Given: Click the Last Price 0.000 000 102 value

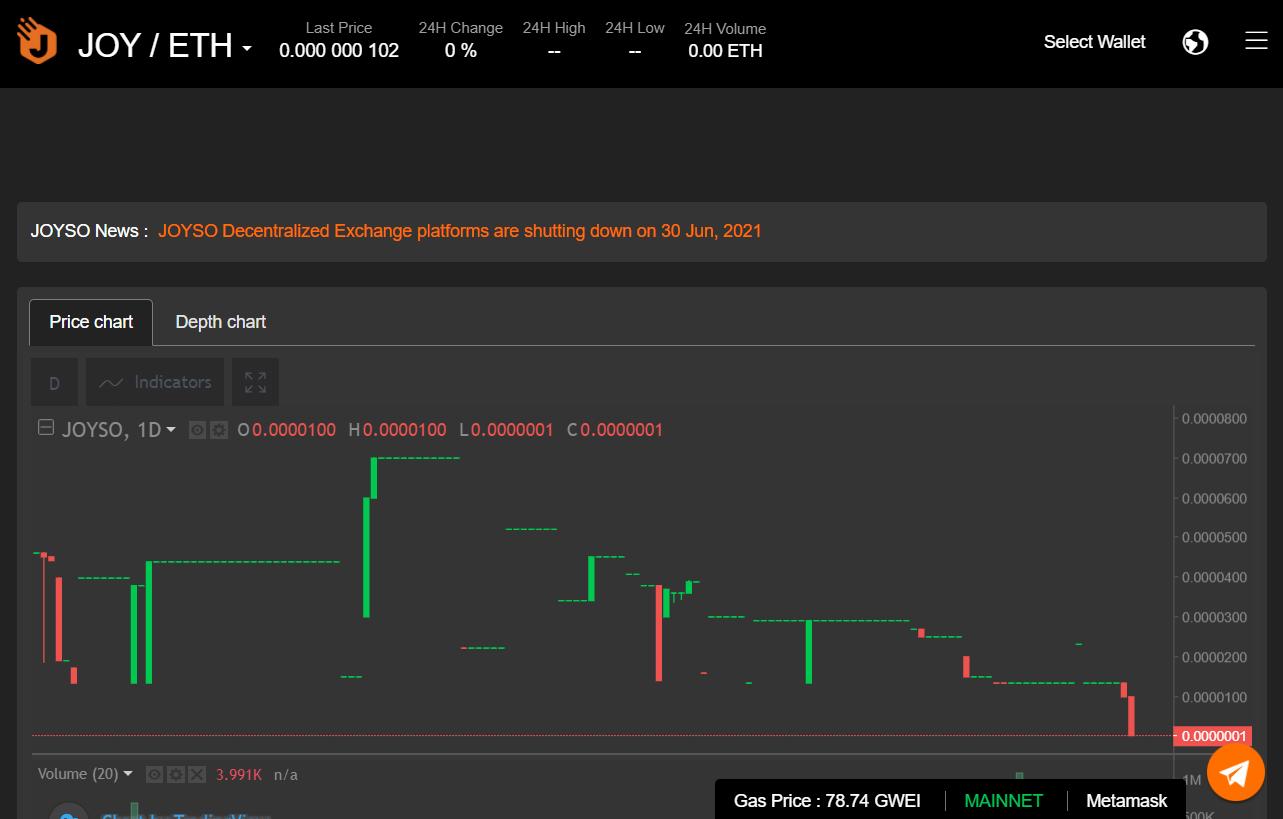Looking at the screenshot, I should pyautogui.click(x=339, y=50).
